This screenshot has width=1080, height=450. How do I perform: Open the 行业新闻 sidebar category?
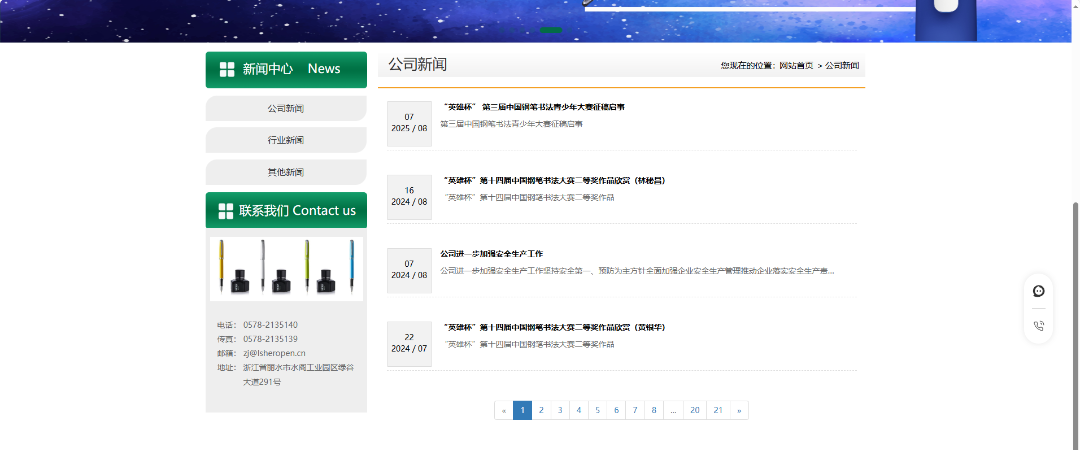286,140
